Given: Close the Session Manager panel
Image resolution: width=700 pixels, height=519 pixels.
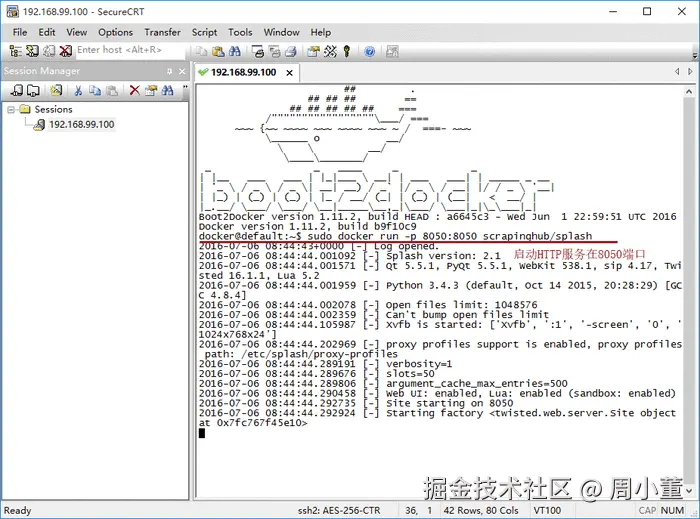Looking at the screenshot, I should pyautogui.click(x=182, y=71).
